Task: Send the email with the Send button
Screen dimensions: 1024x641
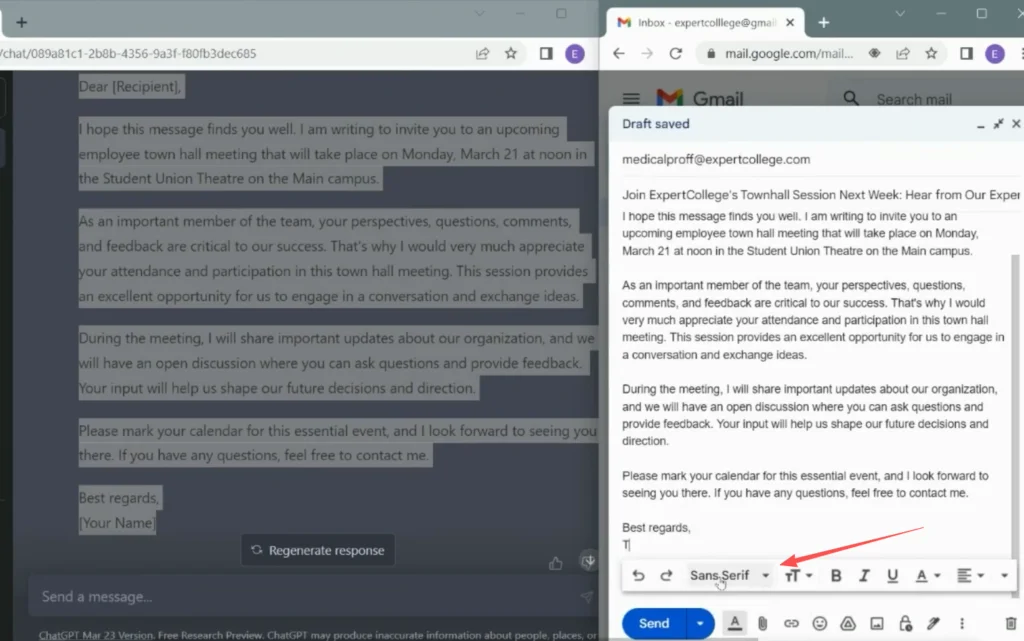Action: coord(654,623)
